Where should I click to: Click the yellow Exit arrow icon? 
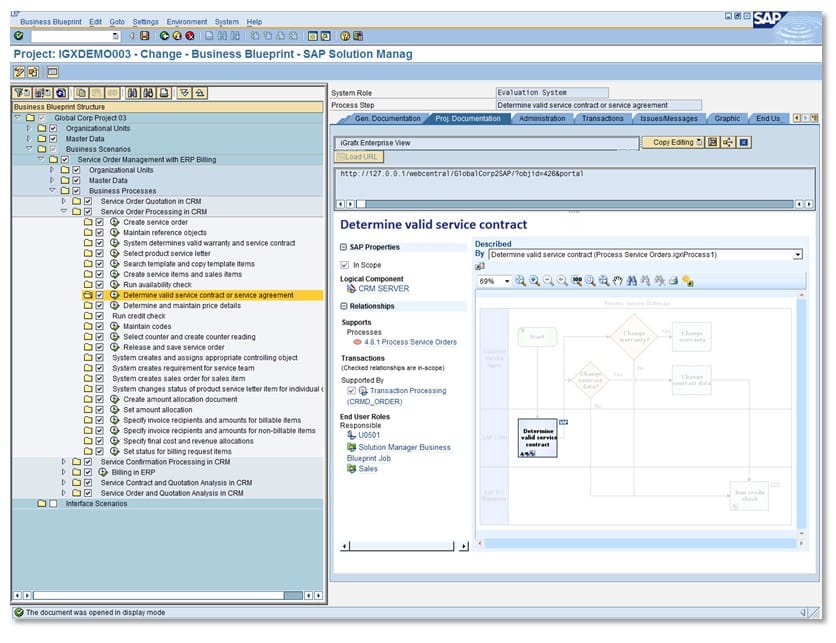click(x=177, y=36)
